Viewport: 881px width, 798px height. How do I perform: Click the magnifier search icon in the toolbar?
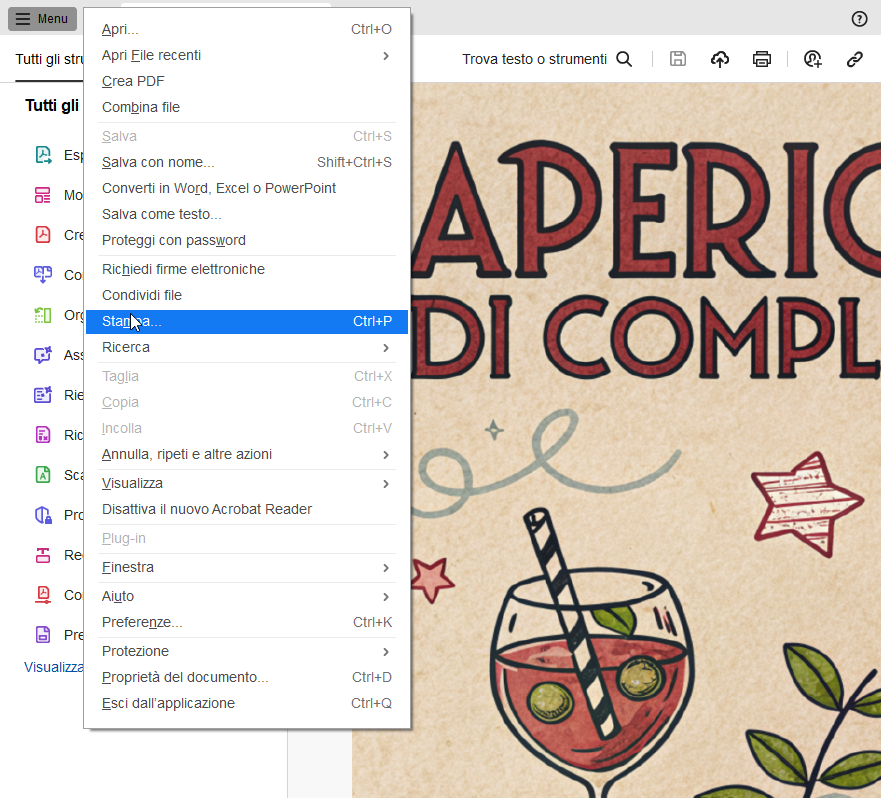pyautogui.click(x=624, y=59)
